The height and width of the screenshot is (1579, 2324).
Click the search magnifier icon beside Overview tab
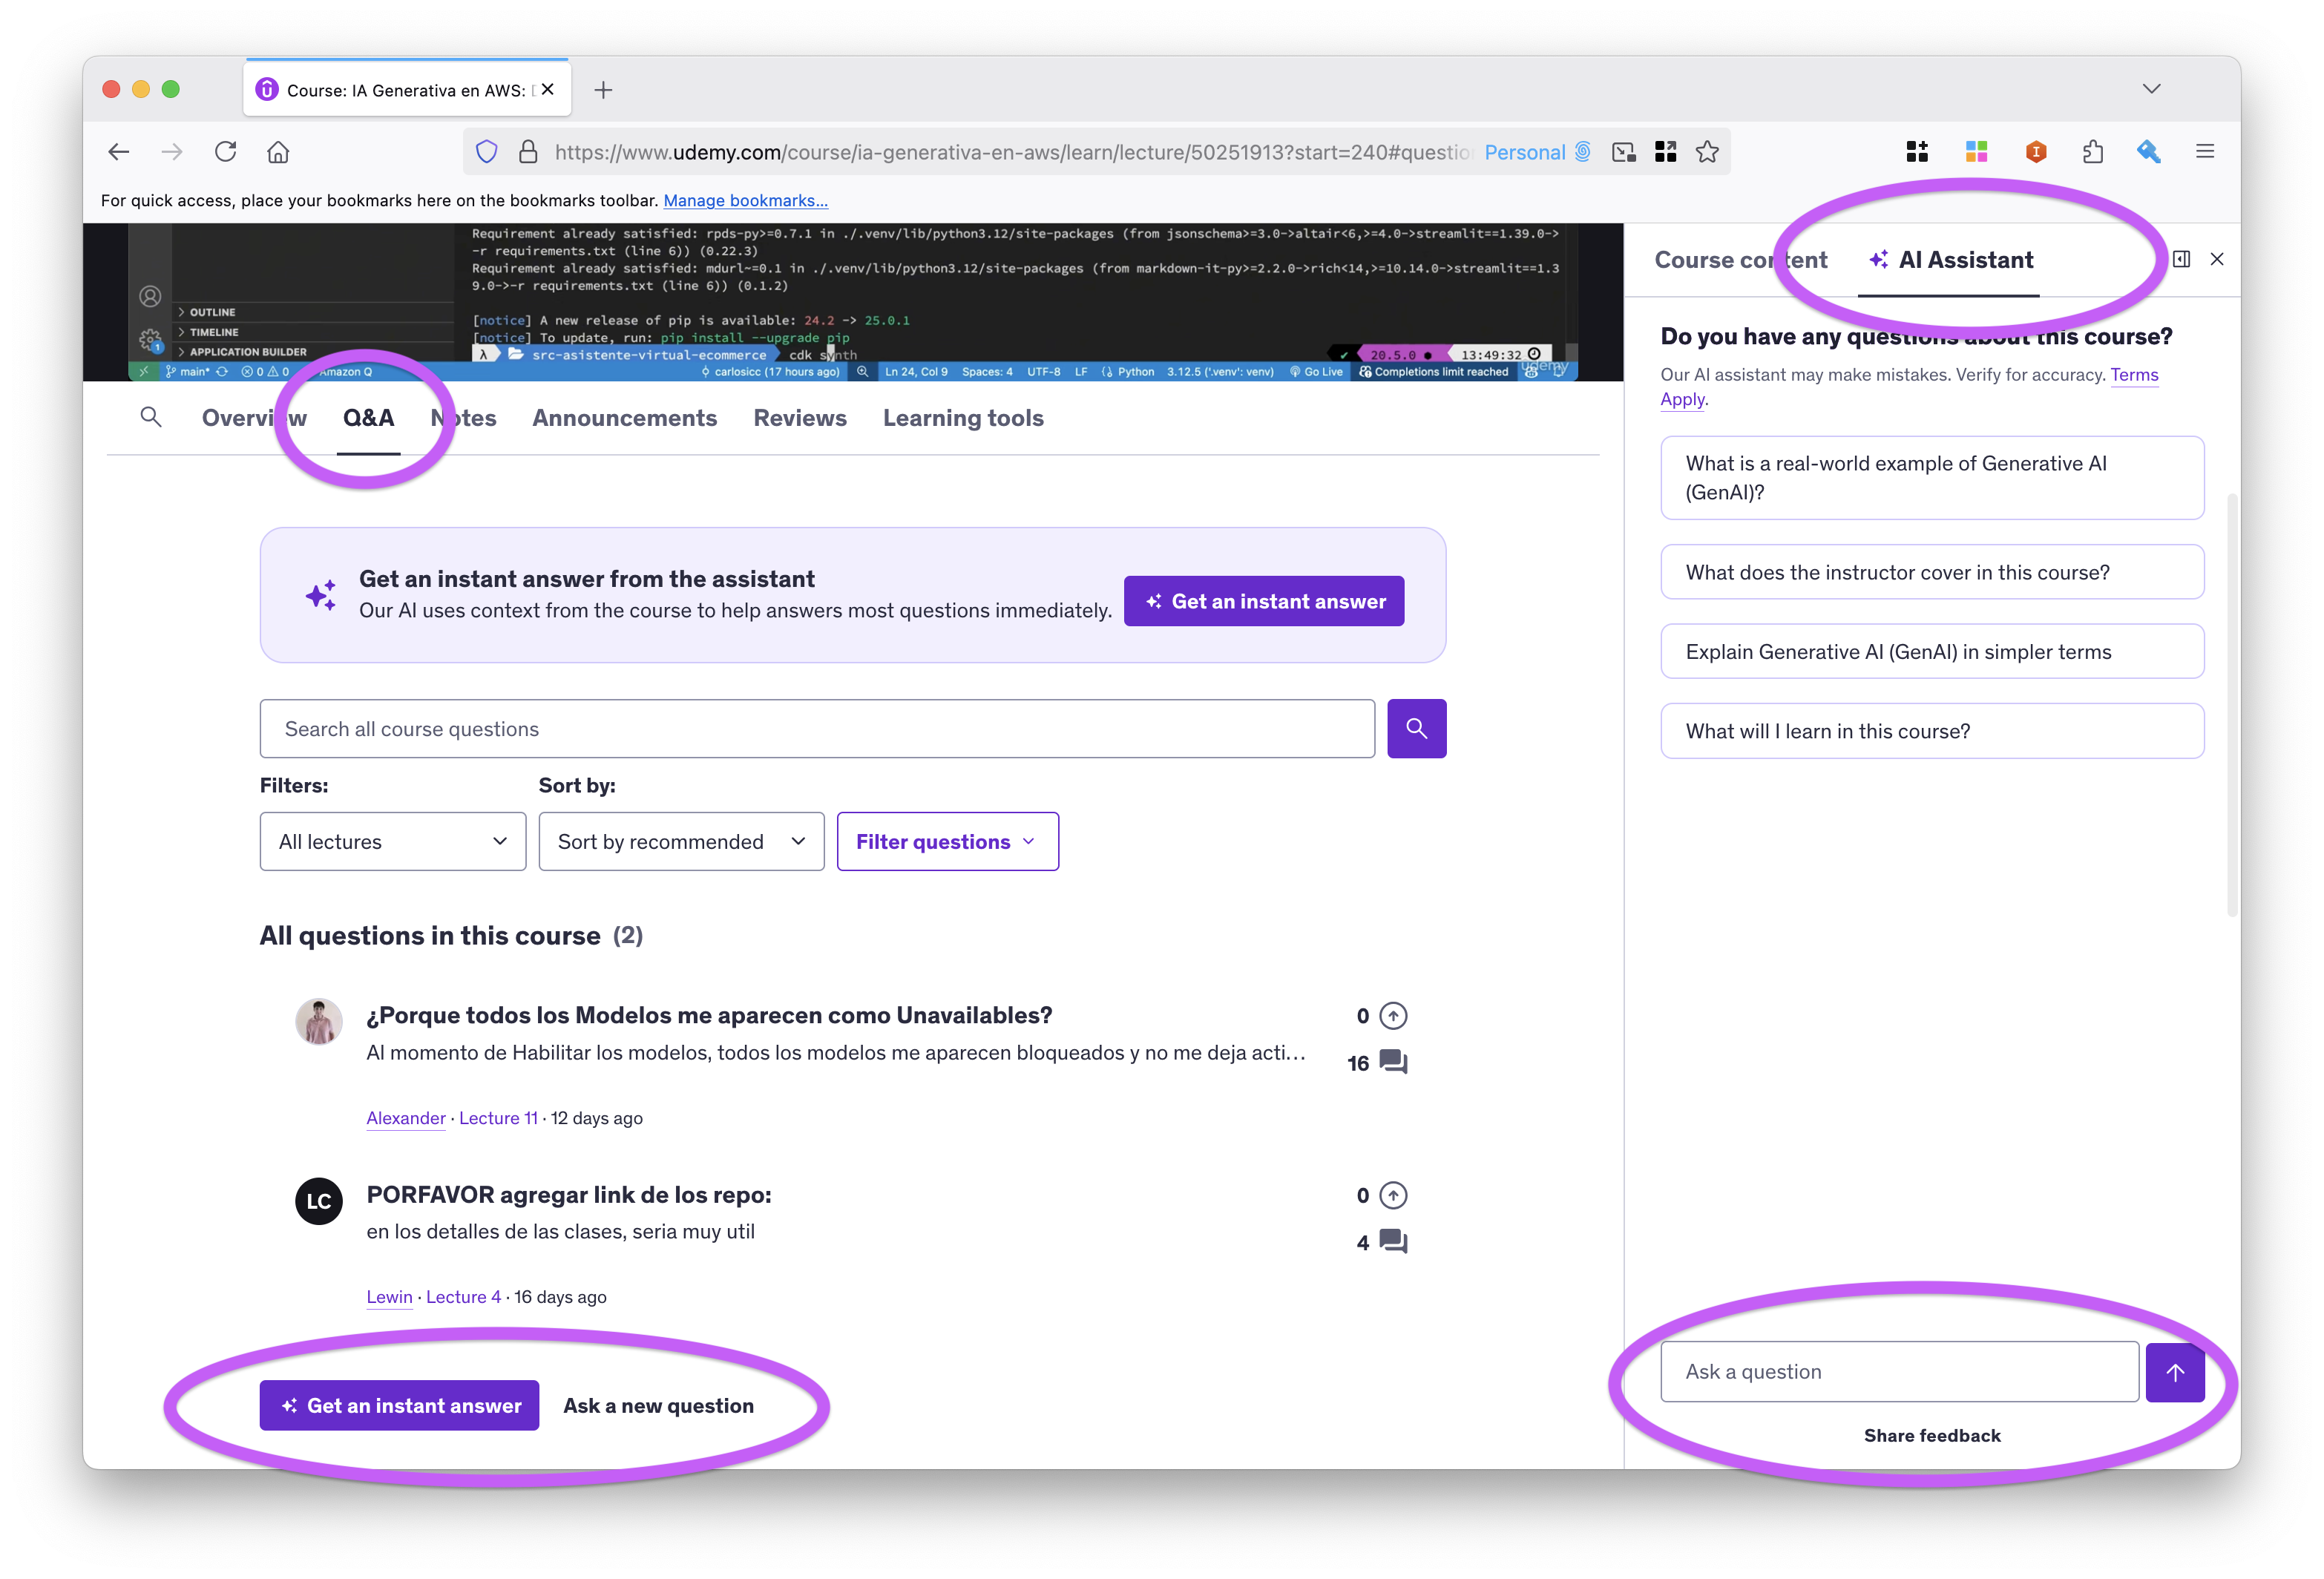tap(151, 417)
